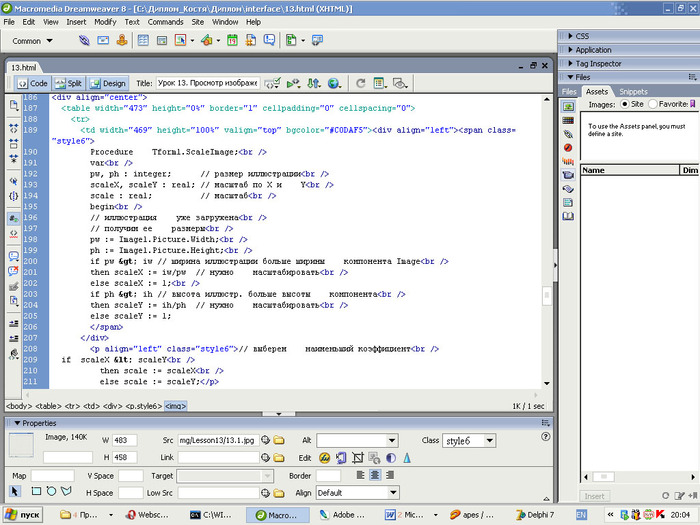Switch to Delphi 7 in taskbar

[535, 515]
